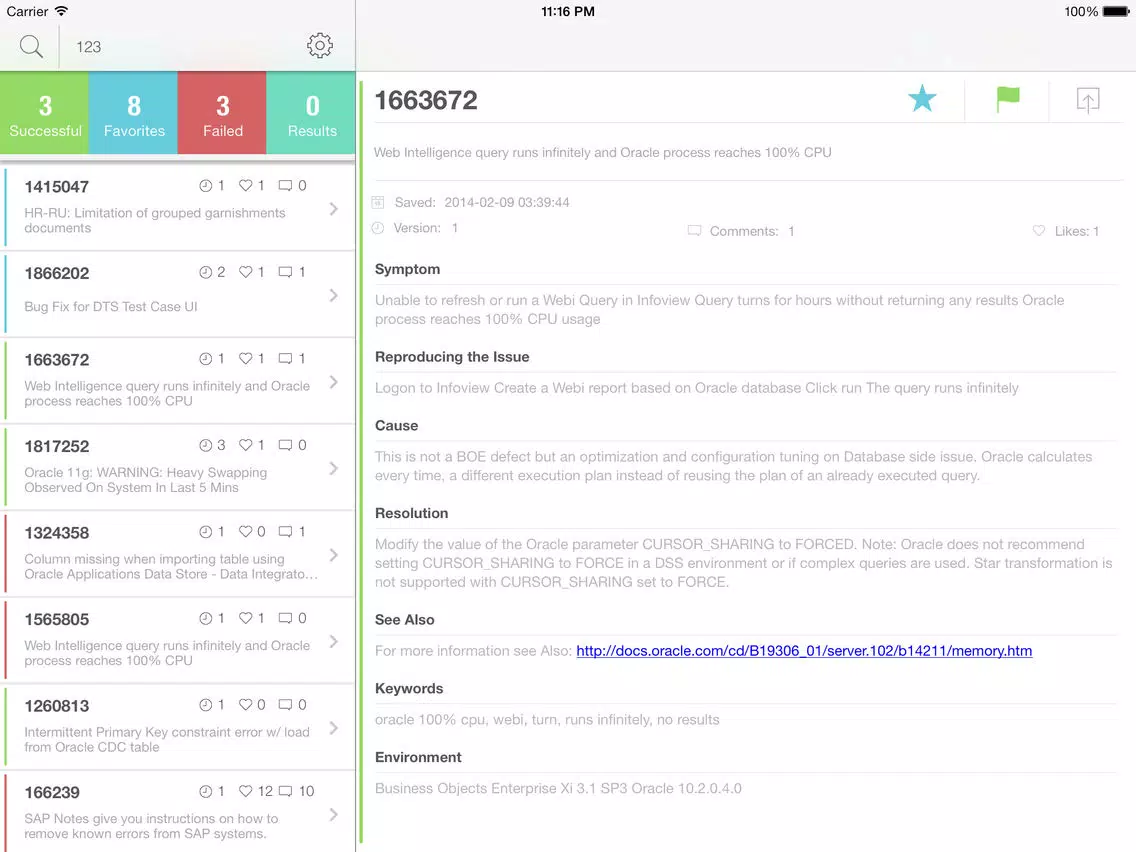Viewport: 1136px width, 852px height.
Task: Tap the search magnifier icon
Action: (31, 46)
